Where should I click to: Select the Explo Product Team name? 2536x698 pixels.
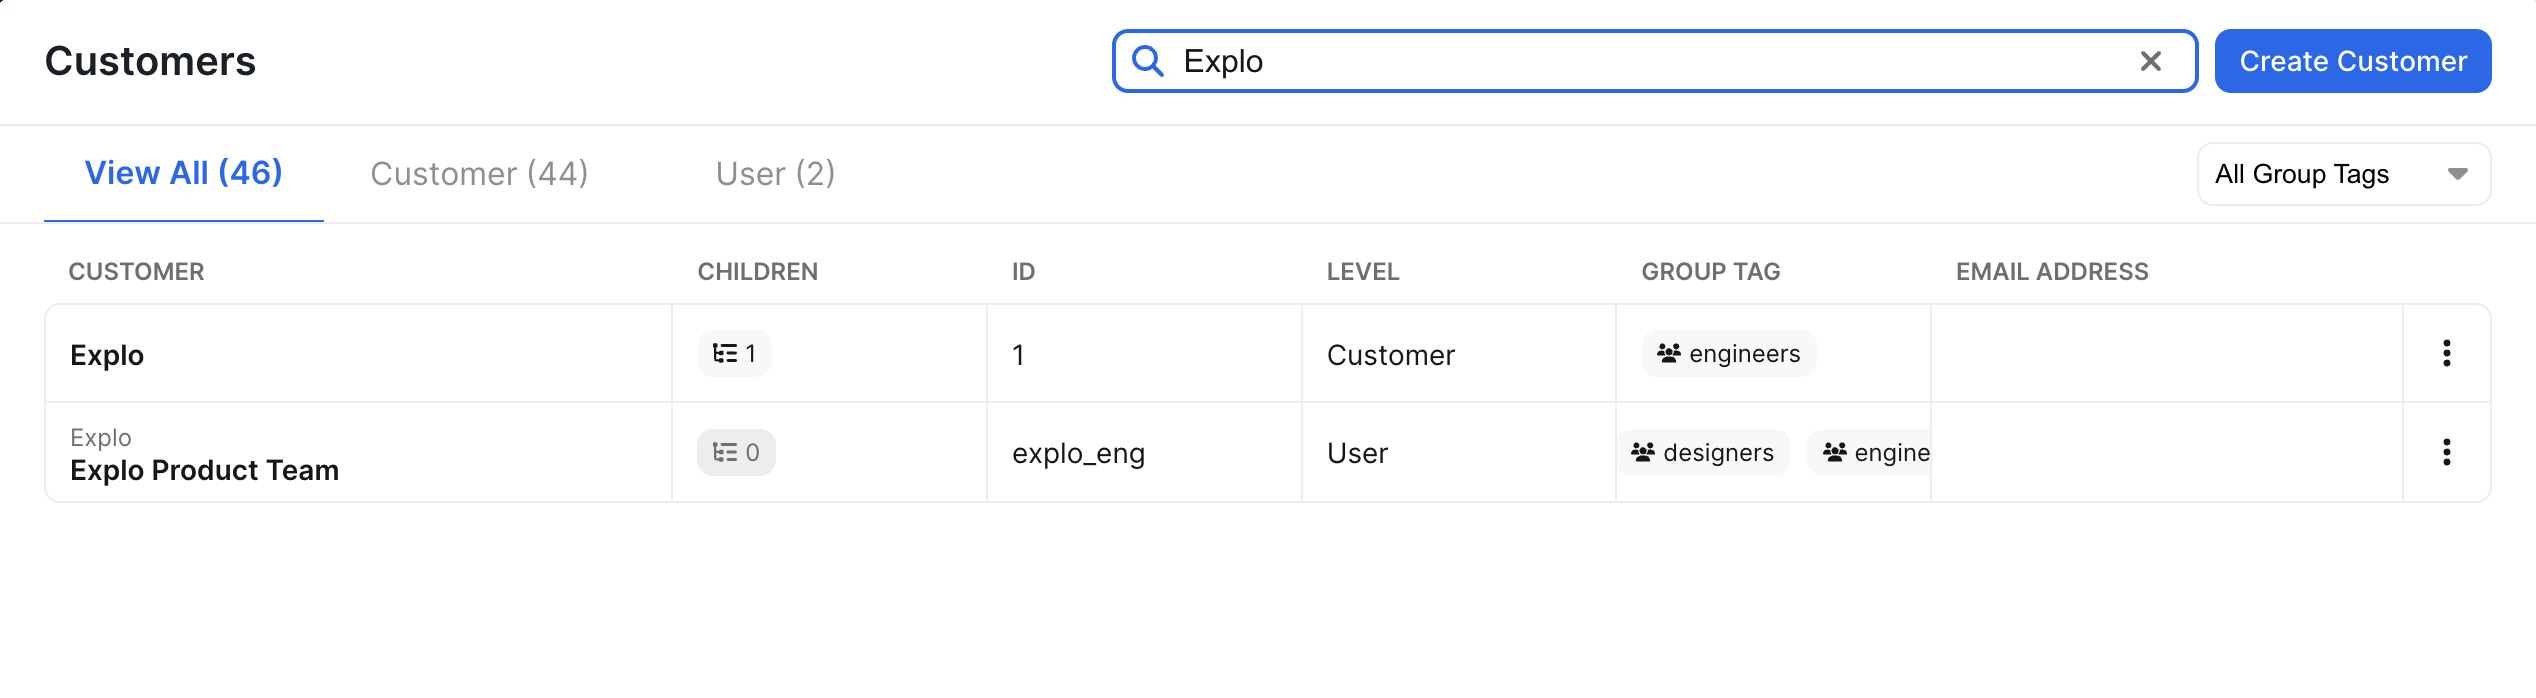pos(204,470)
